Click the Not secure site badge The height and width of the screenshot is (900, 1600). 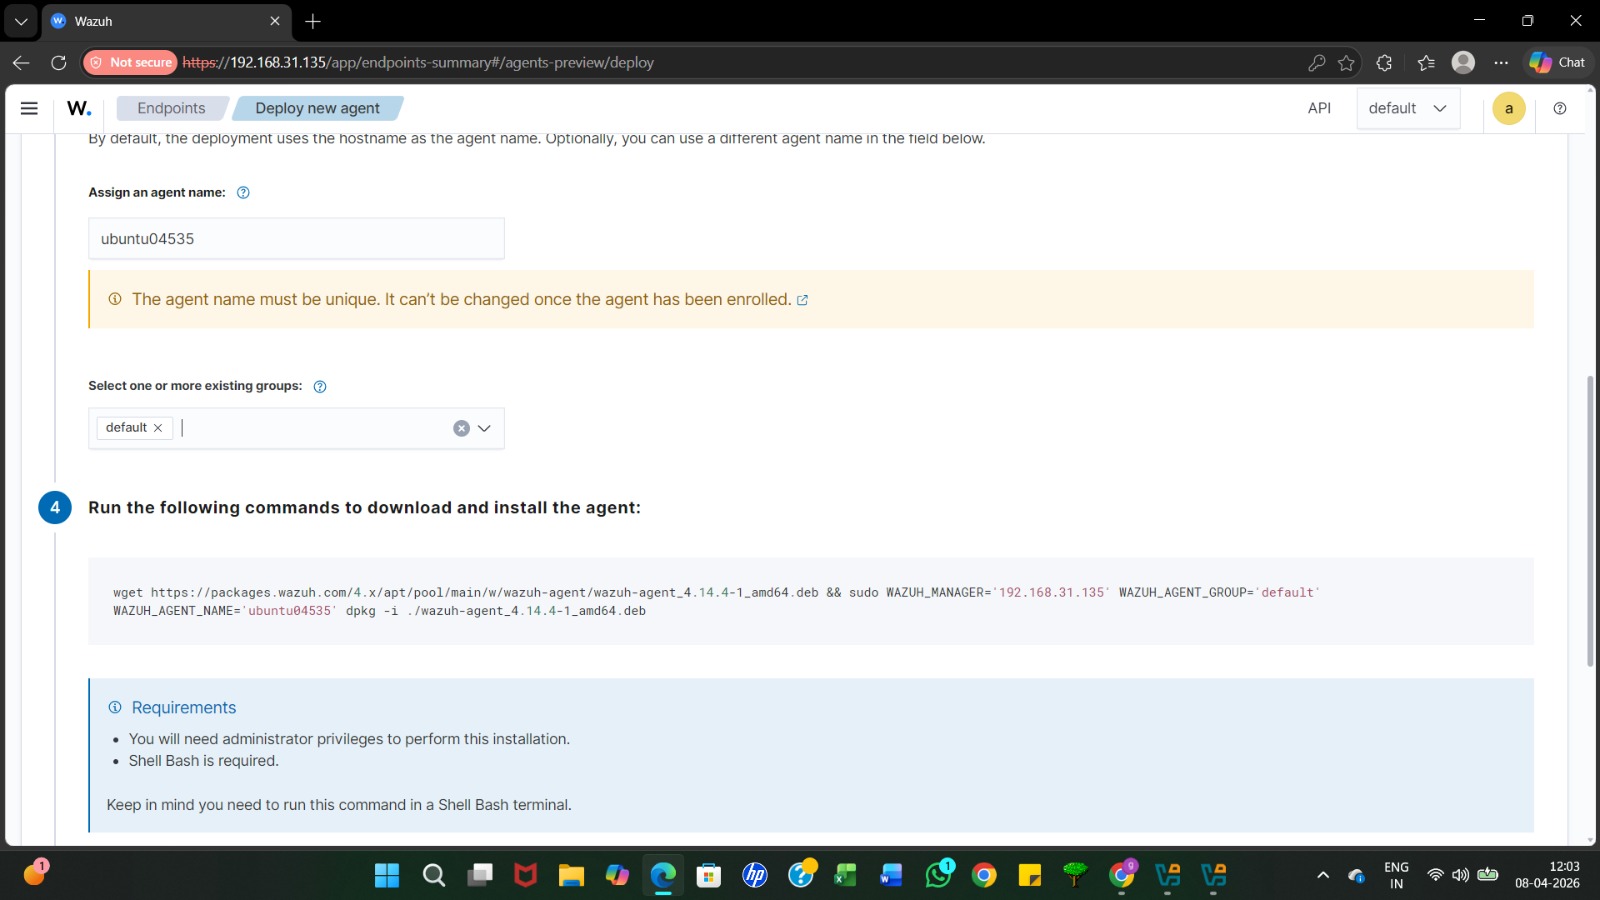tap(131, 62)
